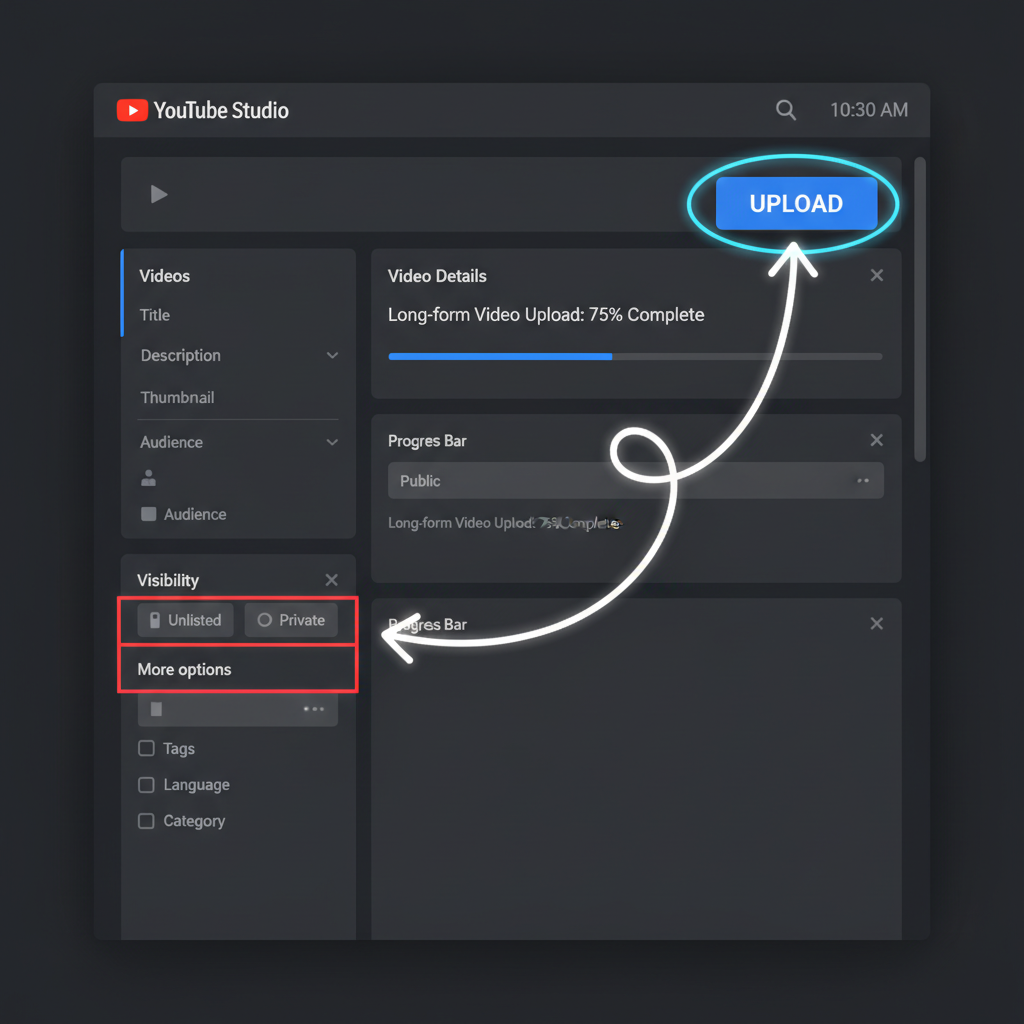This screenshot has width=1024, height=1024.
Task: Click the vertical scrollbar thumb
Action: (x=920, y=310)
